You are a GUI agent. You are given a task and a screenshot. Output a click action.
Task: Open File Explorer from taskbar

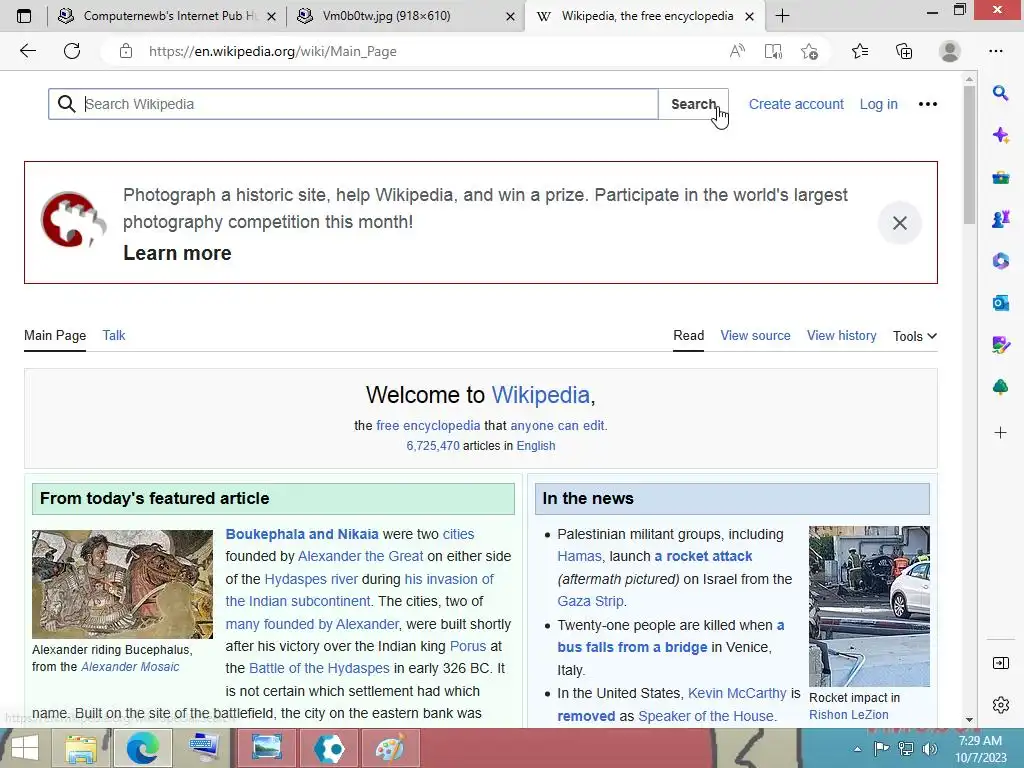[x=81, y=748]
